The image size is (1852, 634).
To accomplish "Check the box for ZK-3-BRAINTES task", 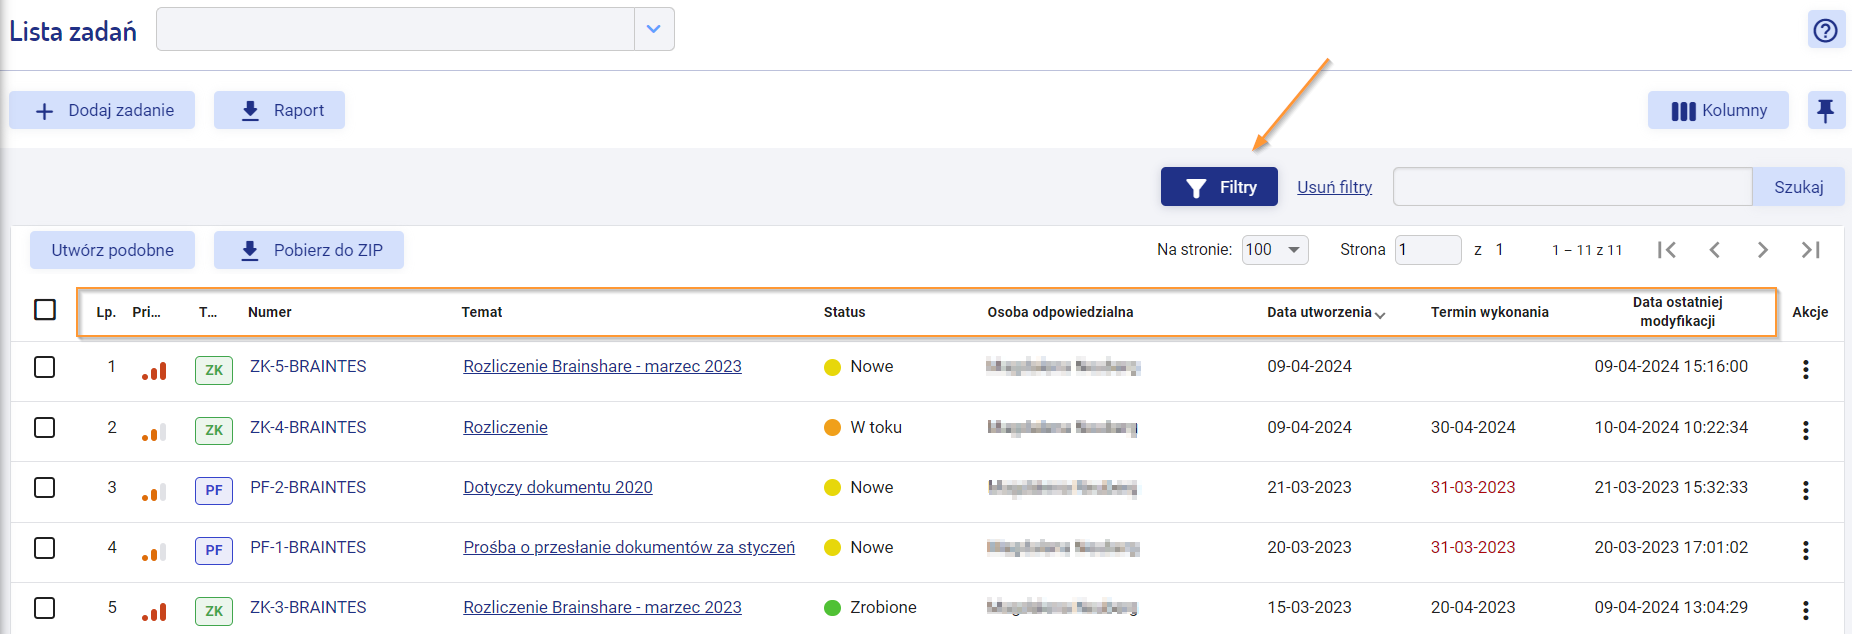I will (45, 608).
